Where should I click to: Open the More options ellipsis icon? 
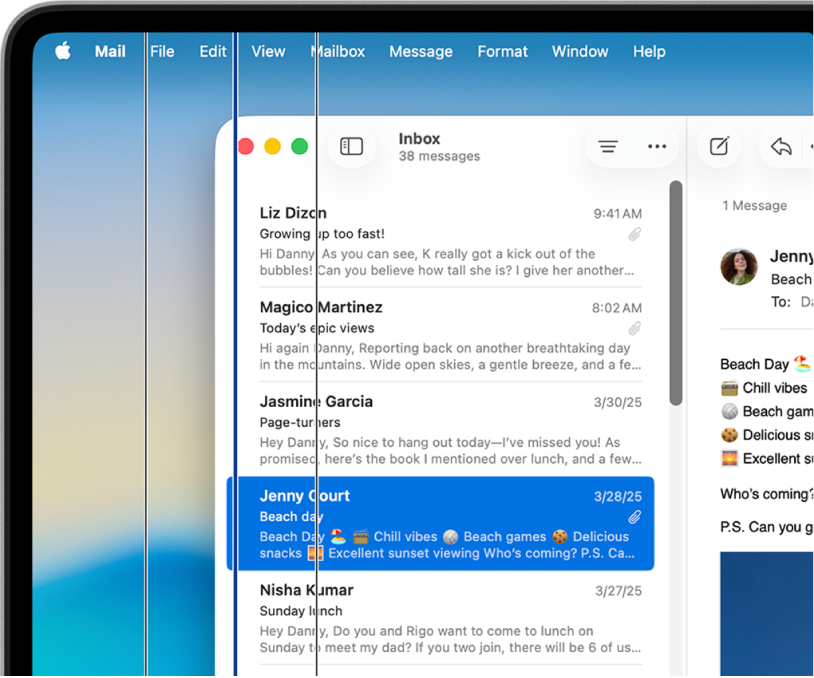pyautogui.click(x=657, y=146)
